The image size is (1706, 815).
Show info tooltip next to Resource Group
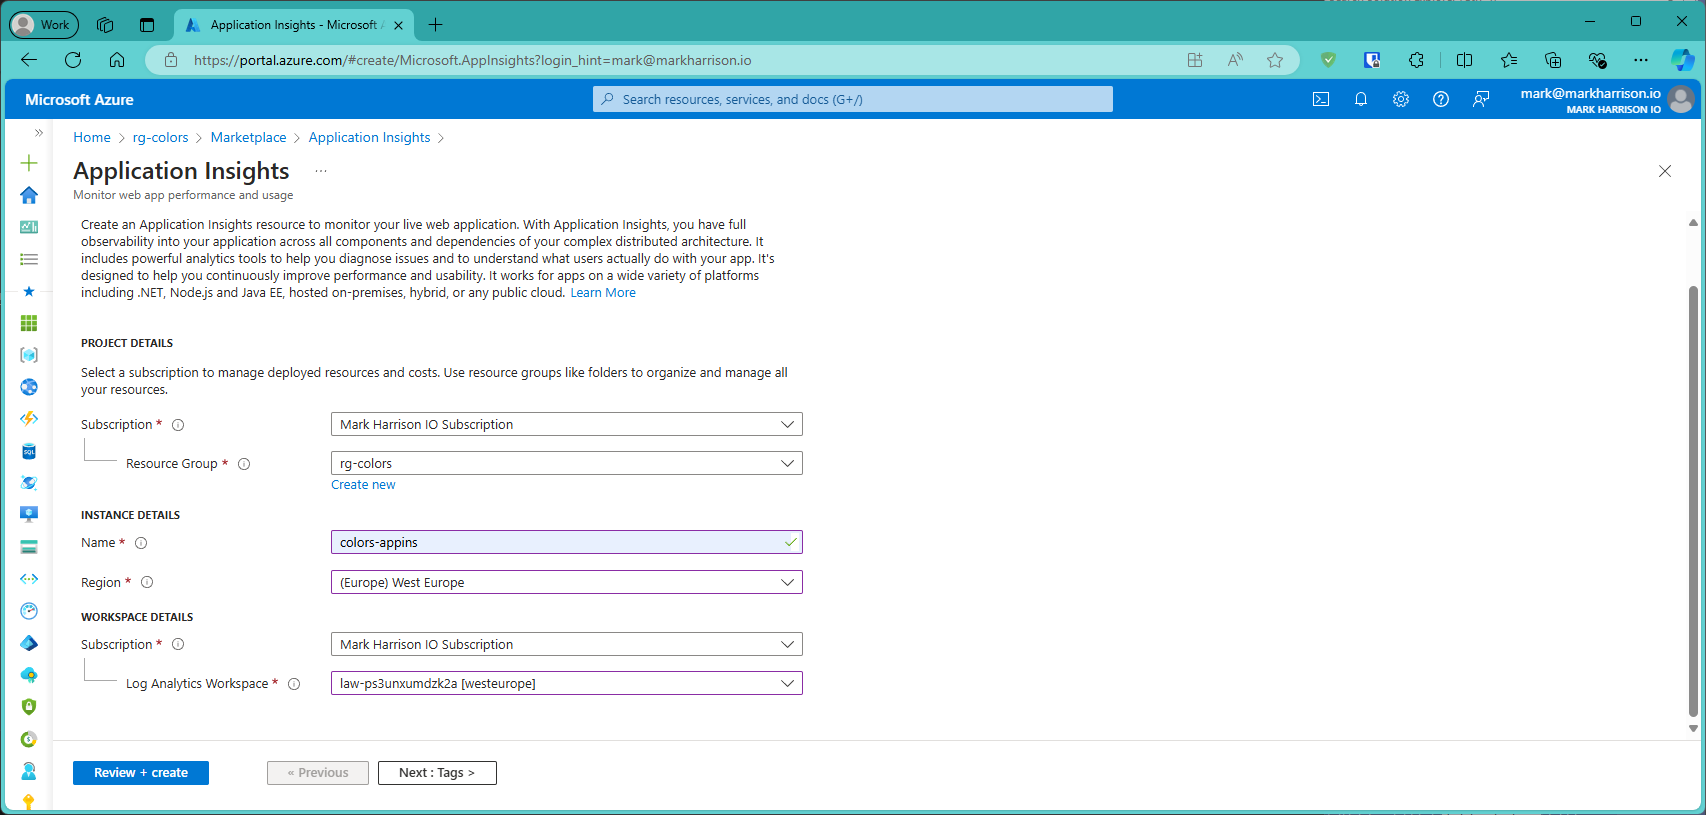(244, 464)
